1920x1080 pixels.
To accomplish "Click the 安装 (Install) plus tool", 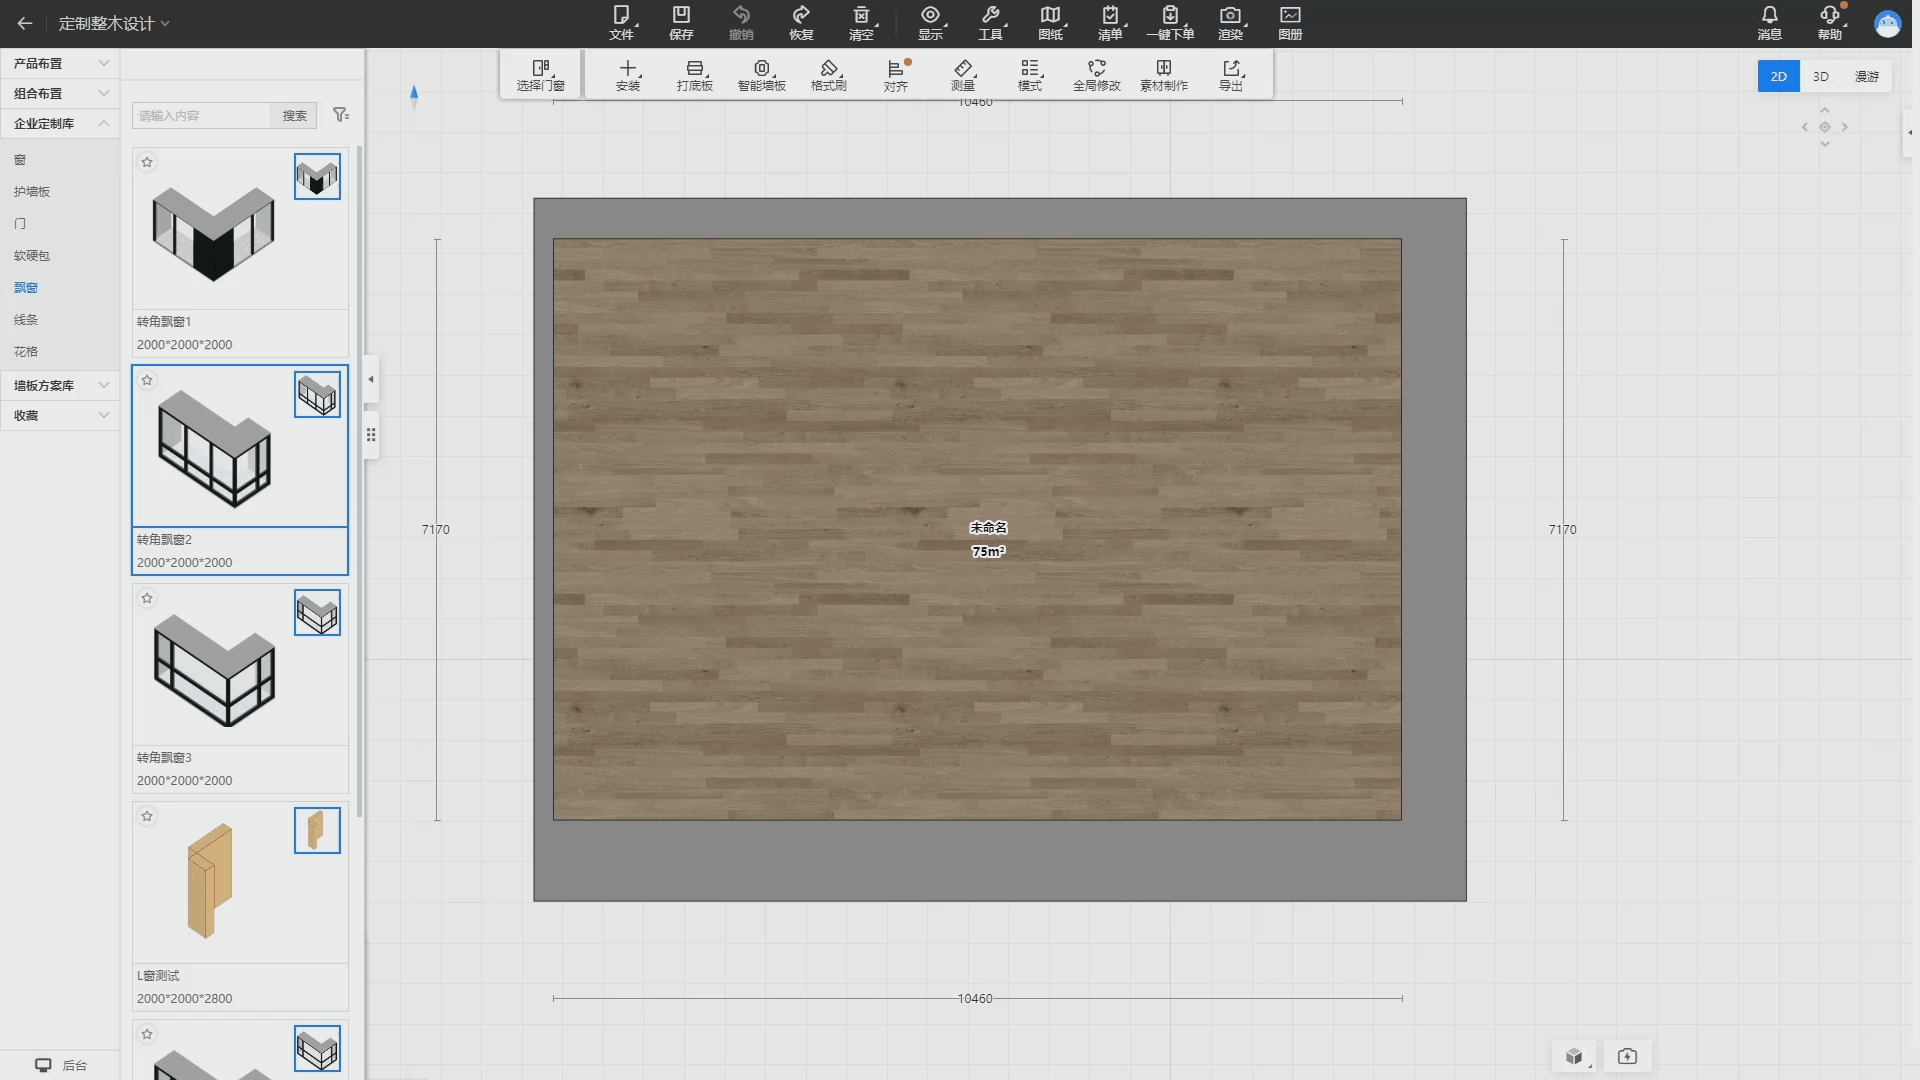I will [x=628, y=75].
